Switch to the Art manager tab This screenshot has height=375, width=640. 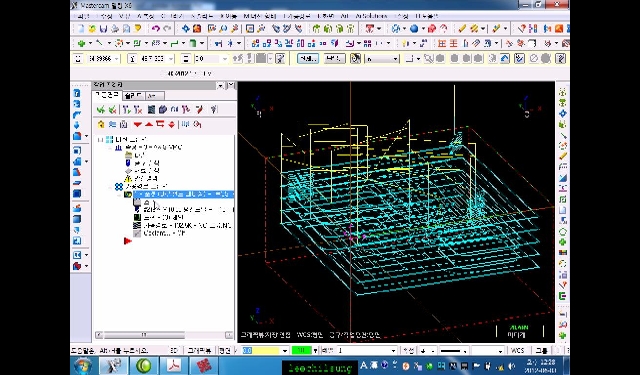tap(155, 96)
